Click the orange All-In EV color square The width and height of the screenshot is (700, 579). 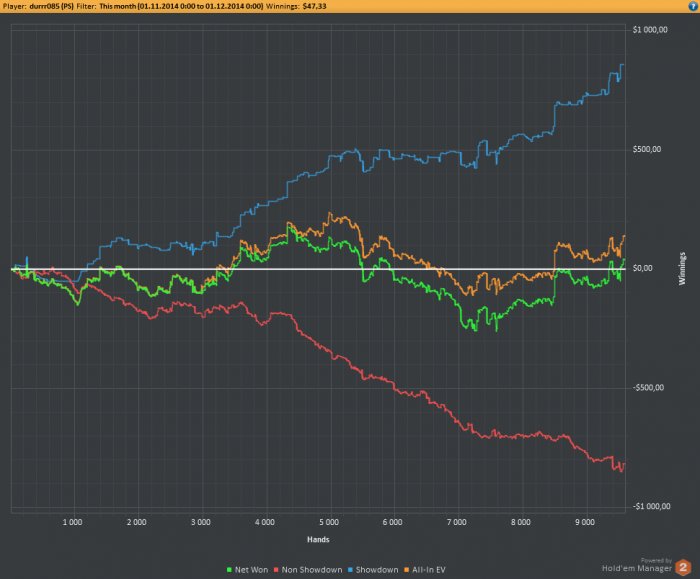(x=407, y=570)
